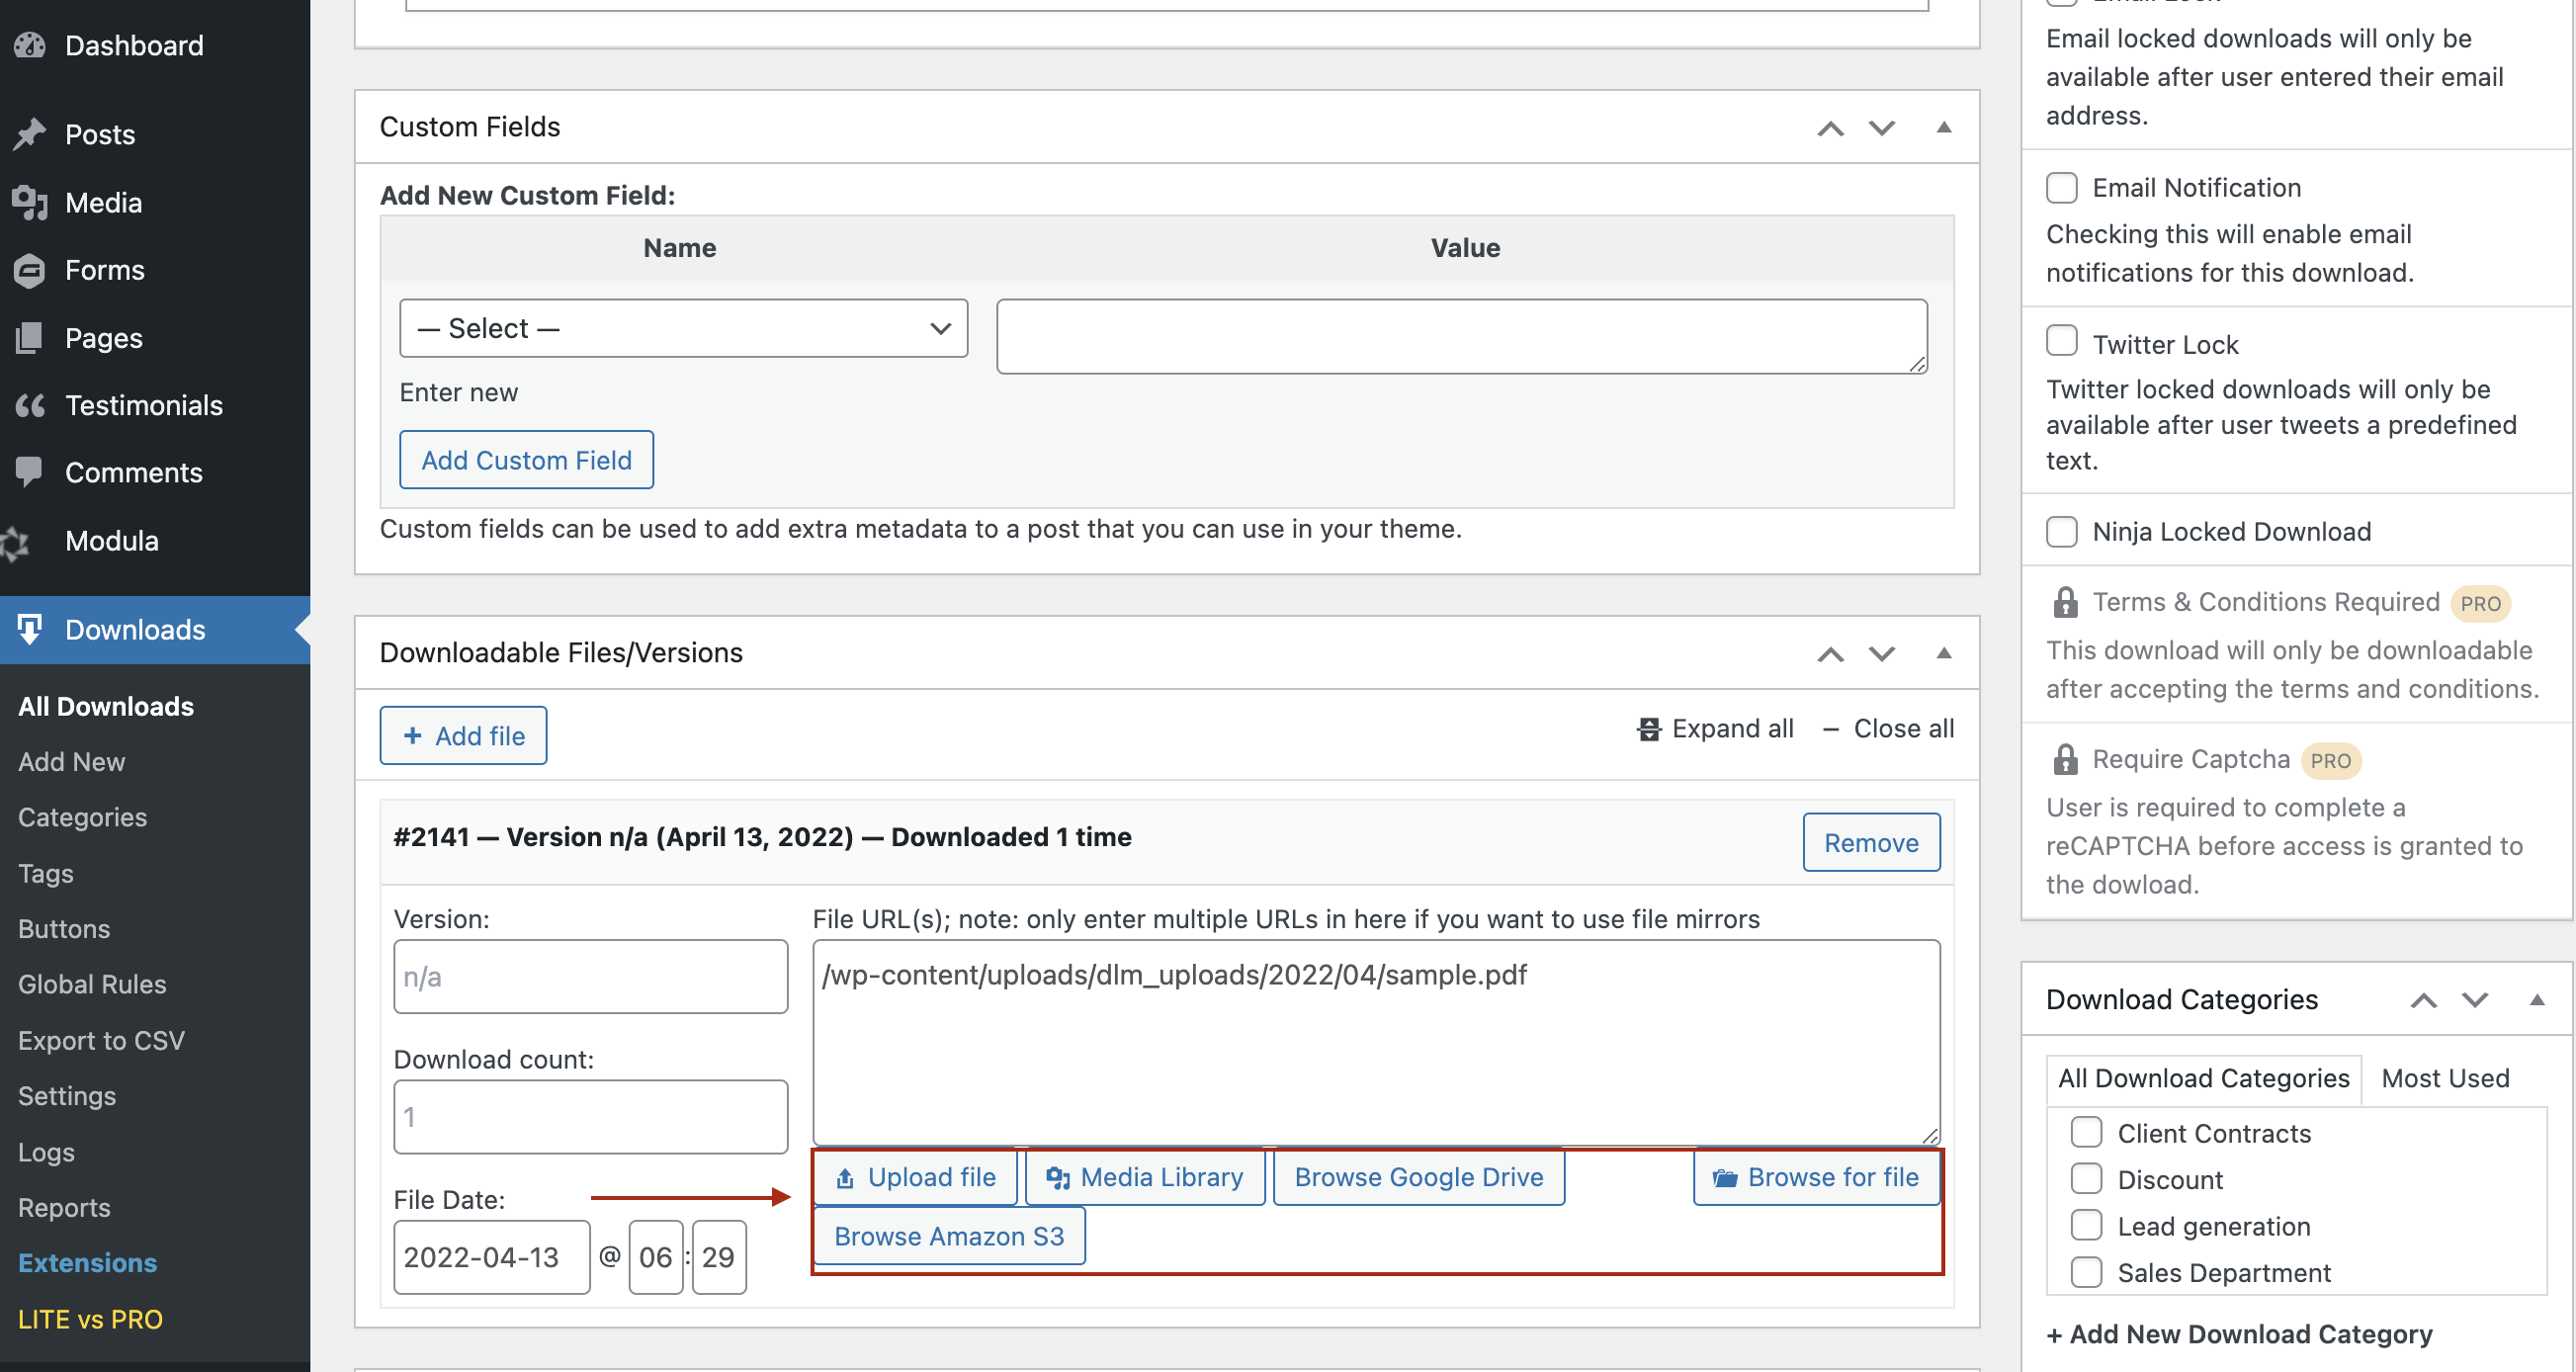
Task: Click the Add file button
Action: click(464, 734)
